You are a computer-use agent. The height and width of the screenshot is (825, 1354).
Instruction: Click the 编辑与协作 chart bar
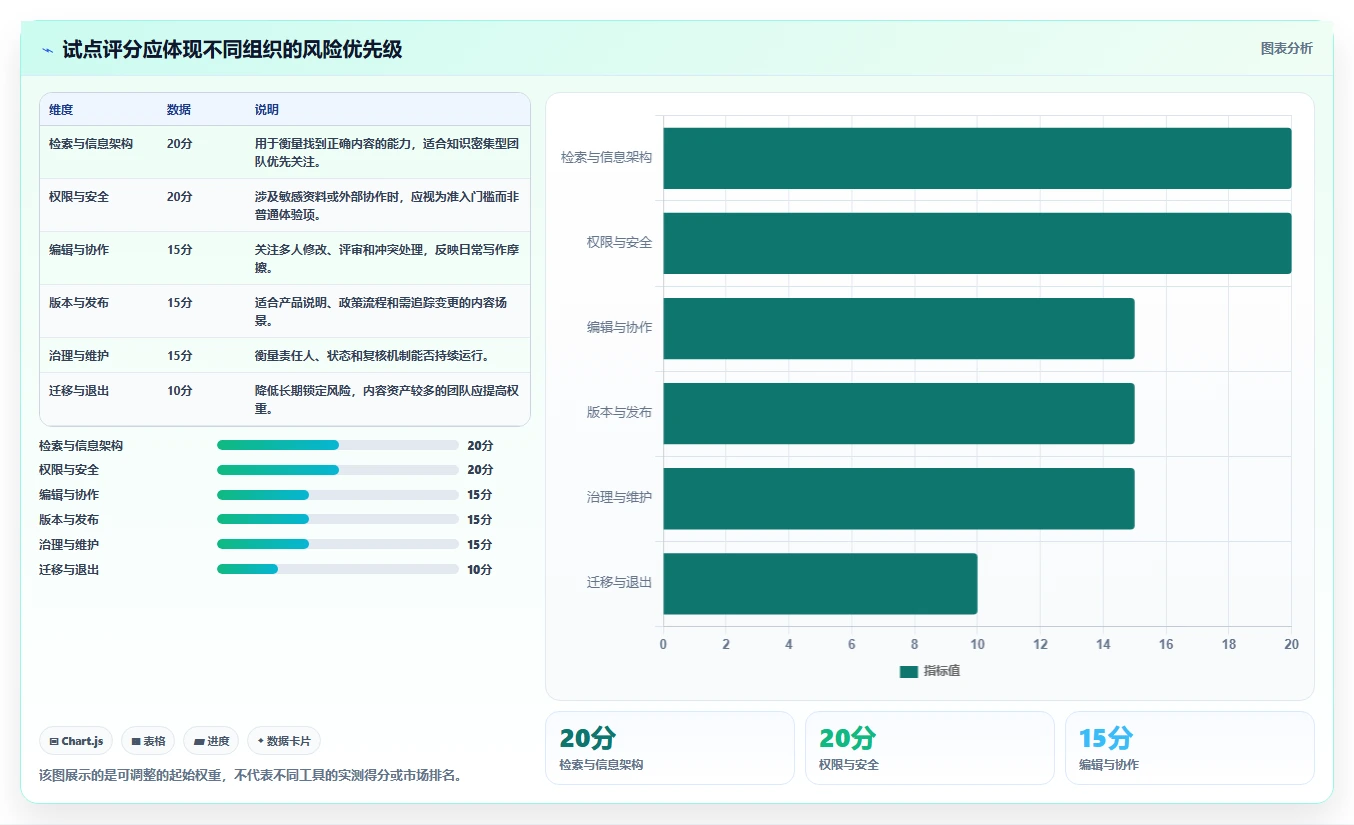(898, 328)
